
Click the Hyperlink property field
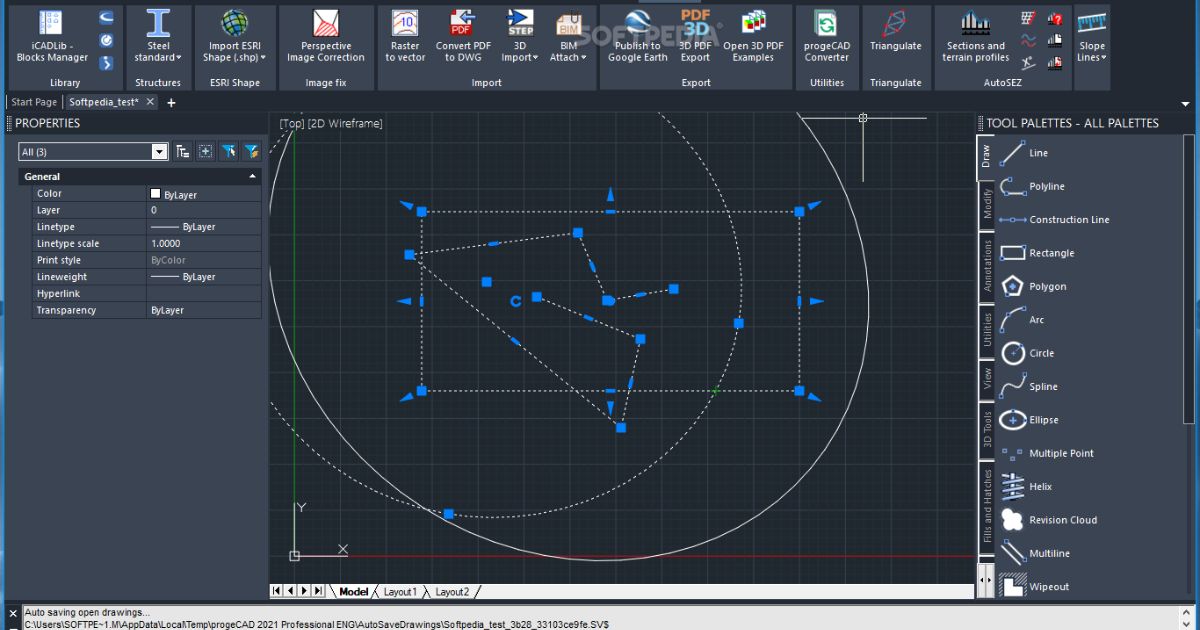pos(204,294)
